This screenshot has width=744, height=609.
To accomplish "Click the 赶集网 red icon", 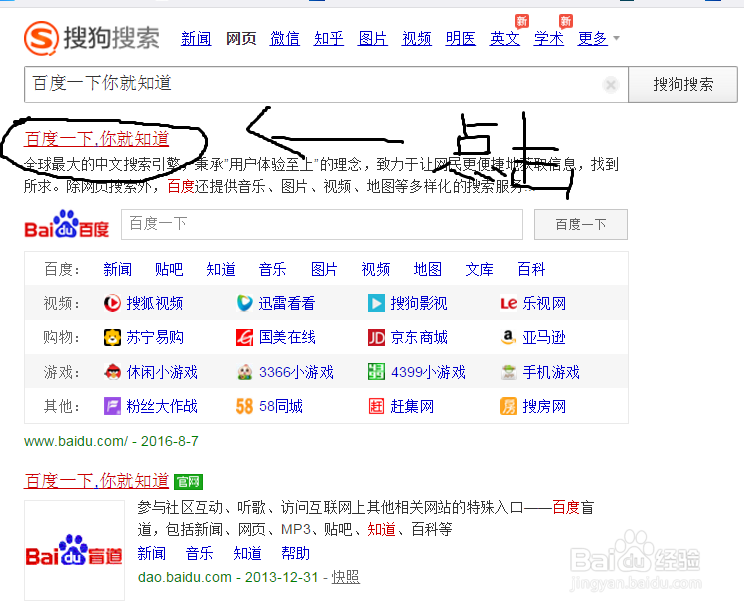I will (376, 406).
